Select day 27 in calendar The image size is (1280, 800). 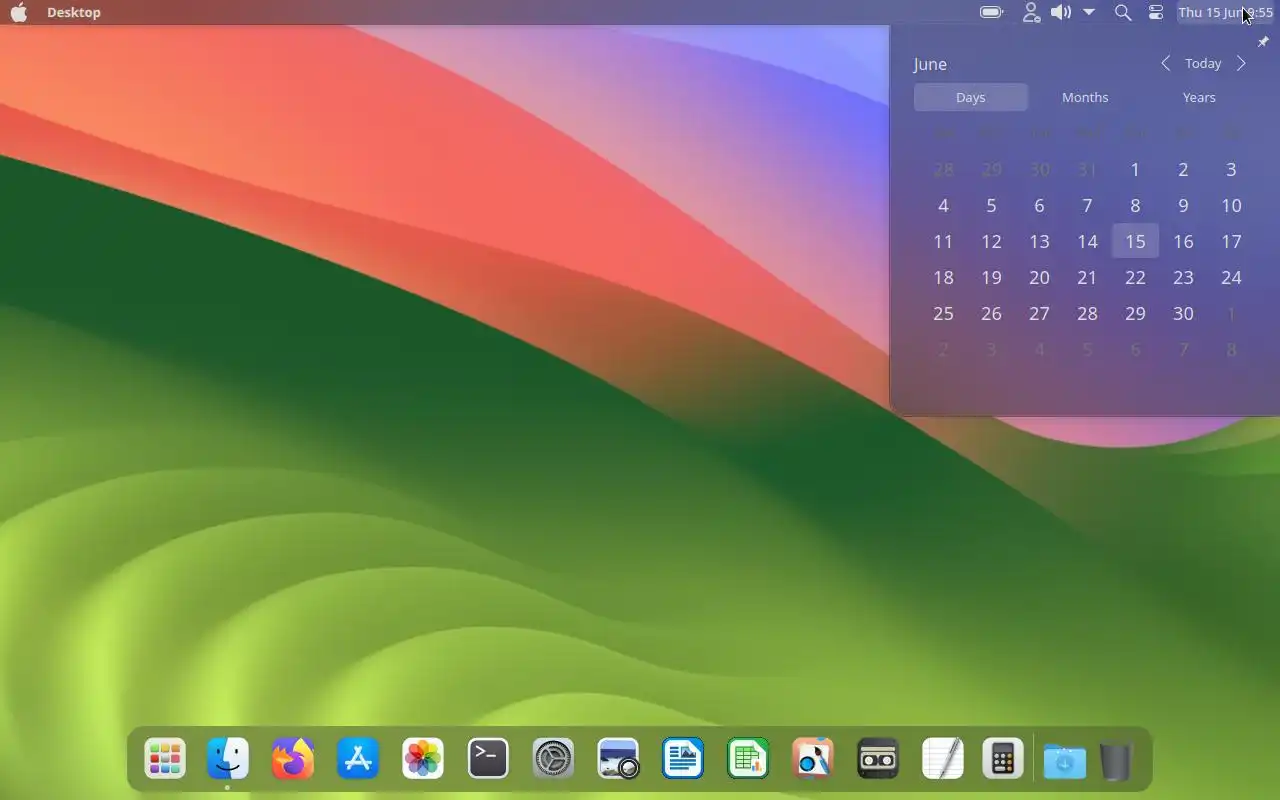click(x=1039, y=313)
